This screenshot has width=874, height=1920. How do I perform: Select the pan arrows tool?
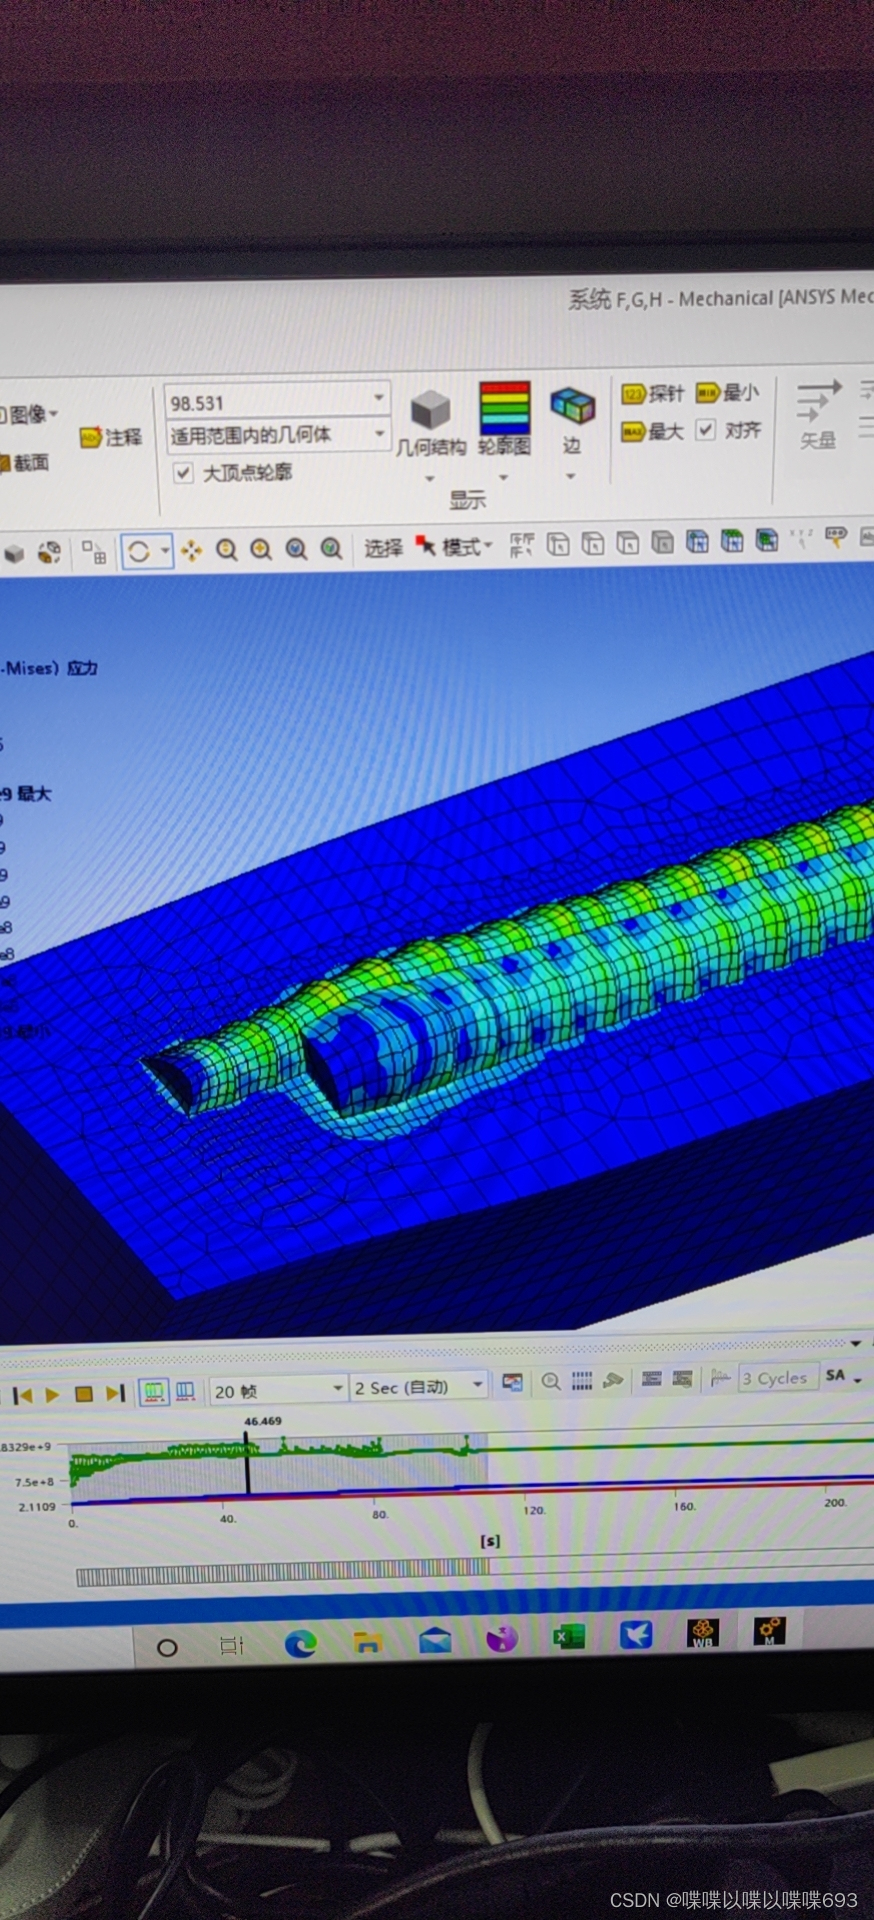click(192, 550)
